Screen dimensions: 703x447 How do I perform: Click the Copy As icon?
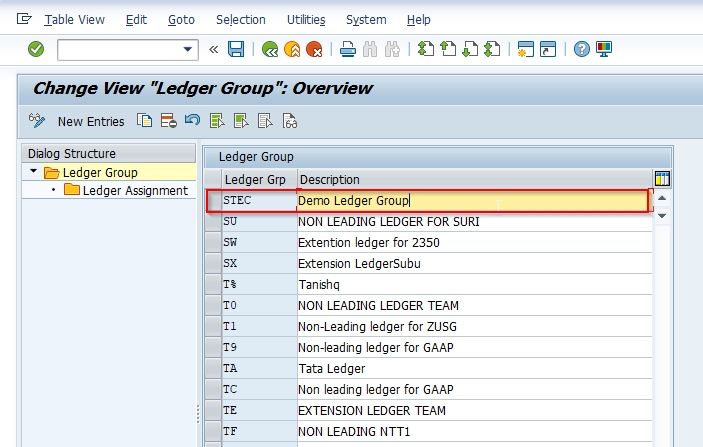(144, 121)
